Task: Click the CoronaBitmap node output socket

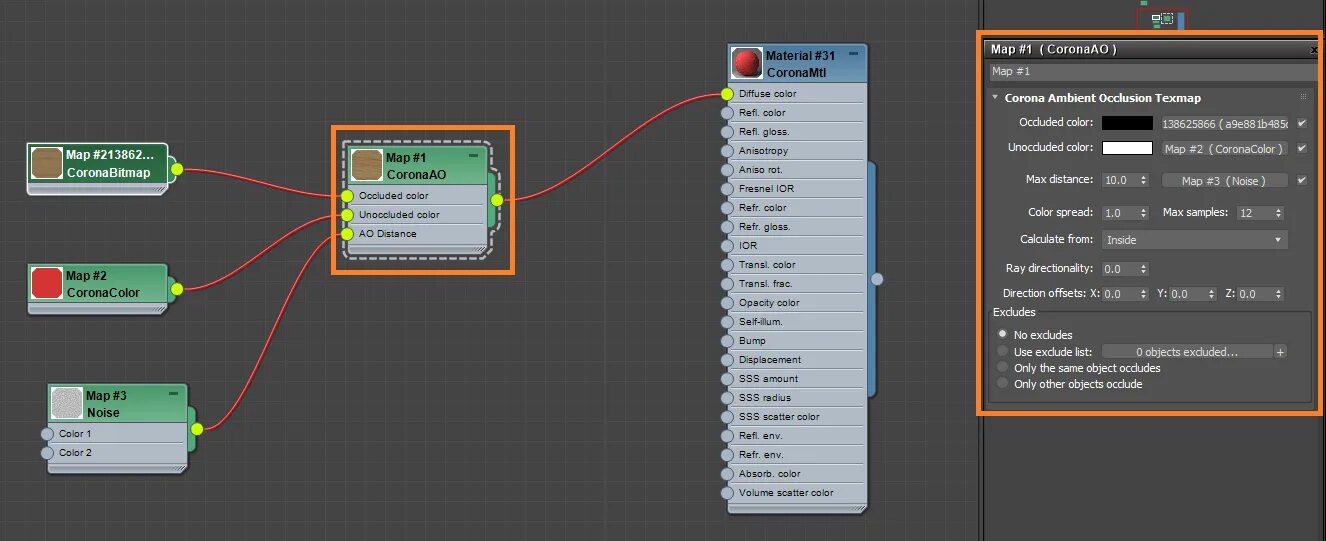Action: 177,169
